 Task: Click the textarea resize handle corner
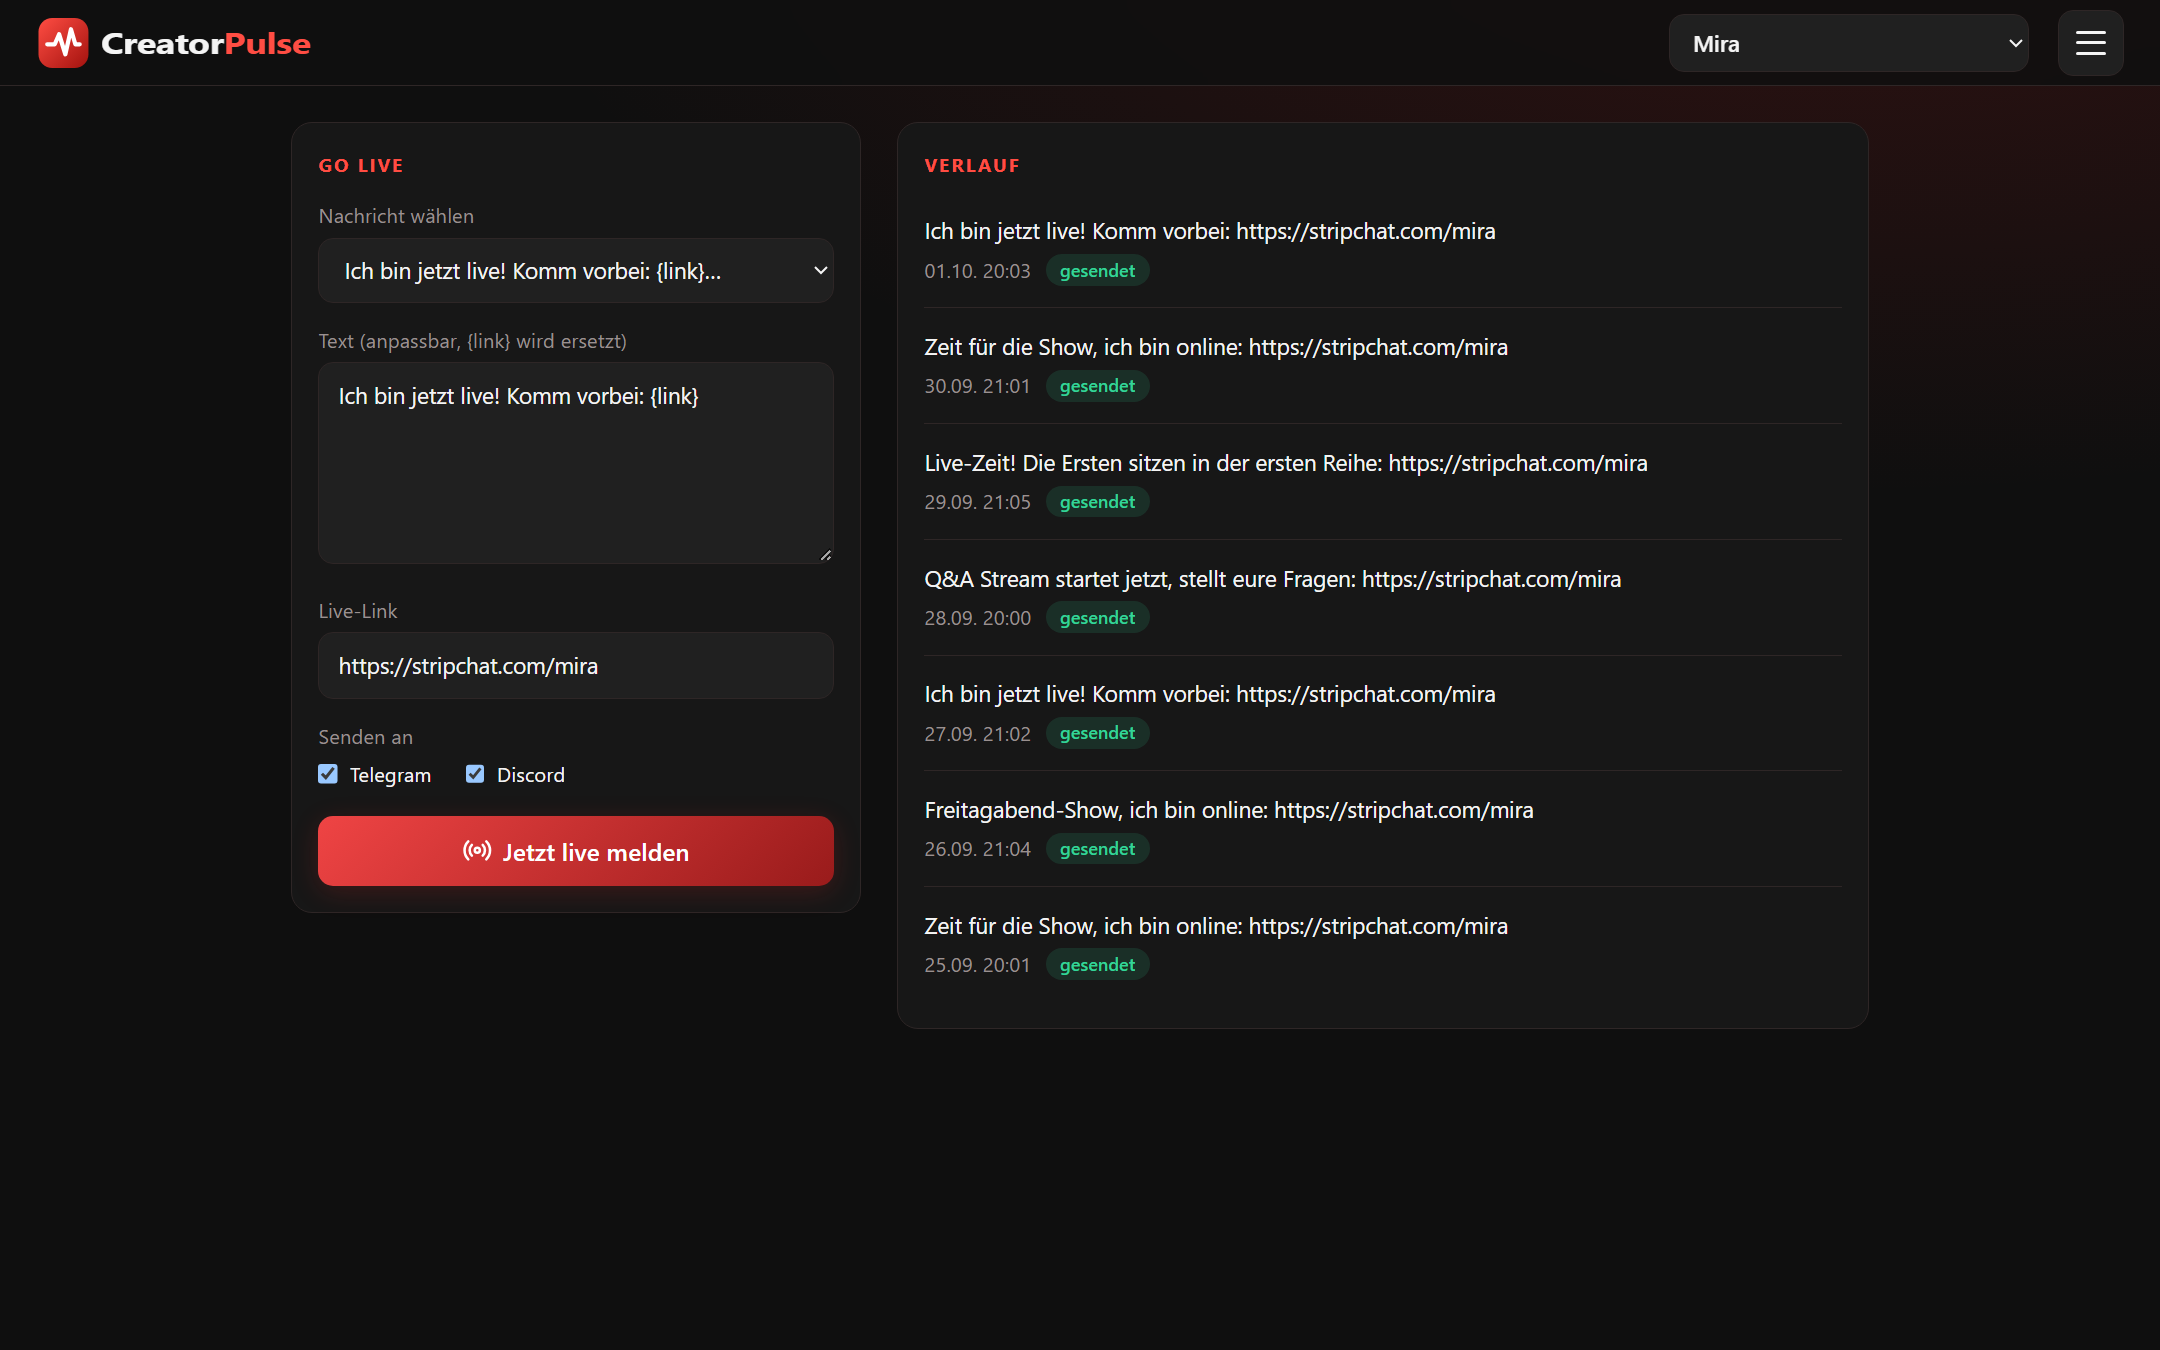[x=826, y=555]
